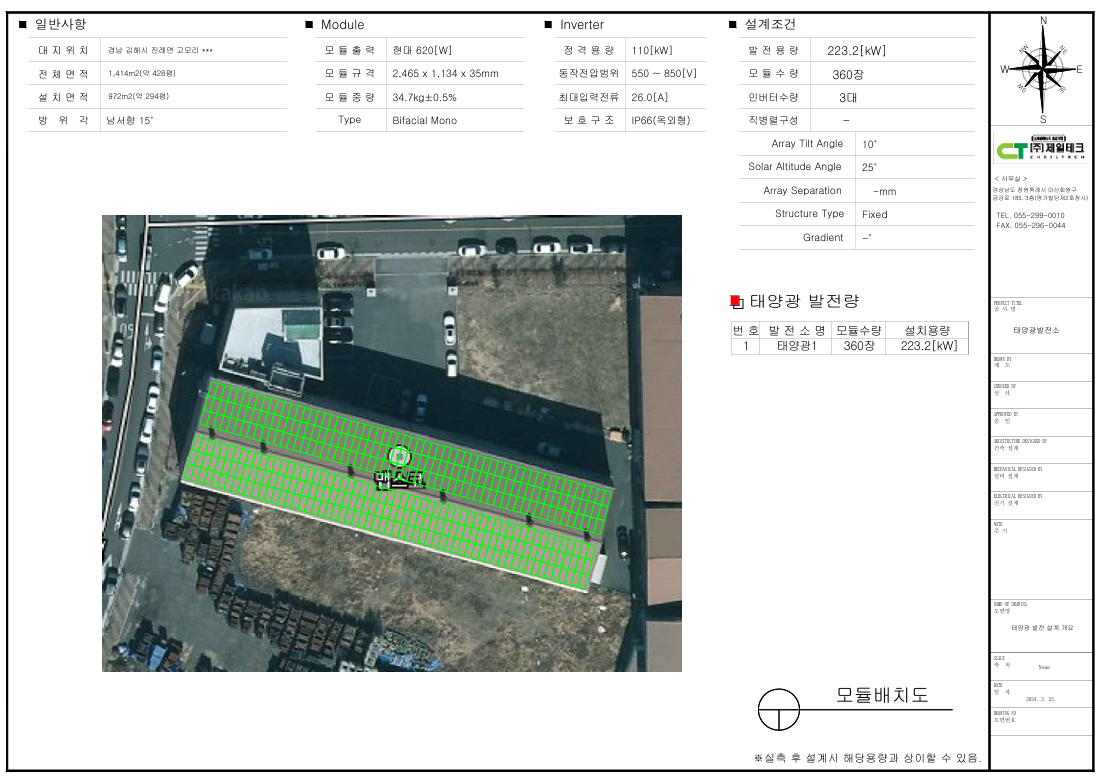
Task: Click the square bullet before Inverter heading
Action: pyautogui.click(x=548, y=25)
